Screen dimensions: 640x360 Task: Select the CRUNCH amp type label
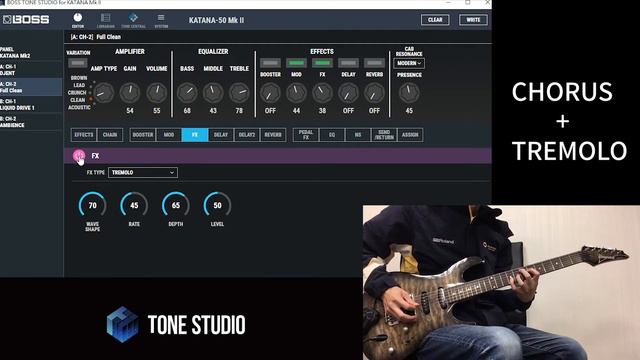77,93
